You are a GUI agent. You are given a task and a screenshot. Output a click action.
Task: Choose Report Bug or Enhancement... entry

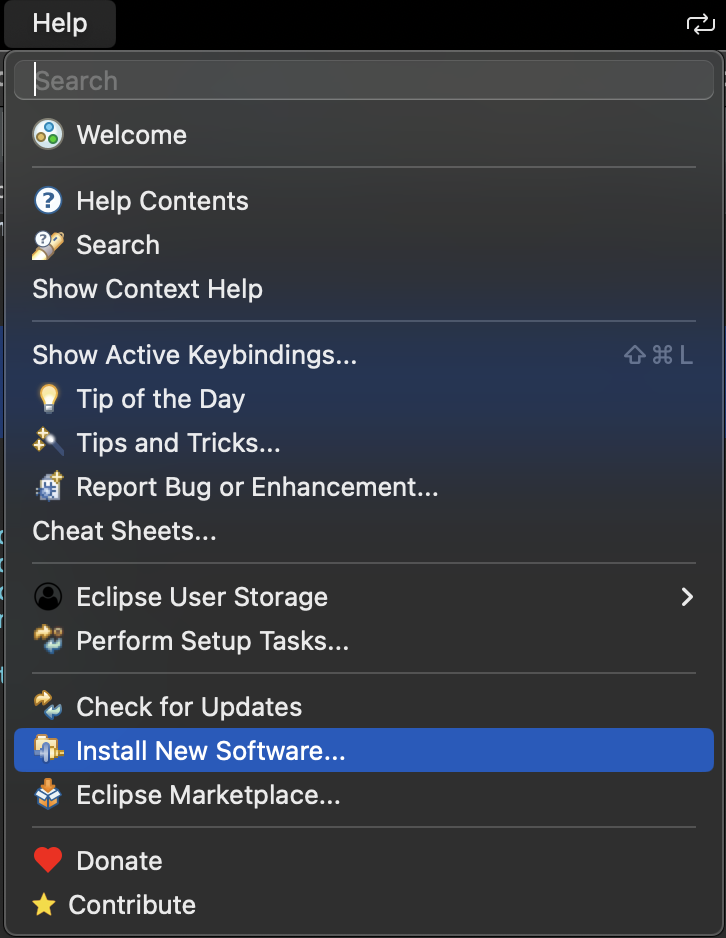(364, 487)
